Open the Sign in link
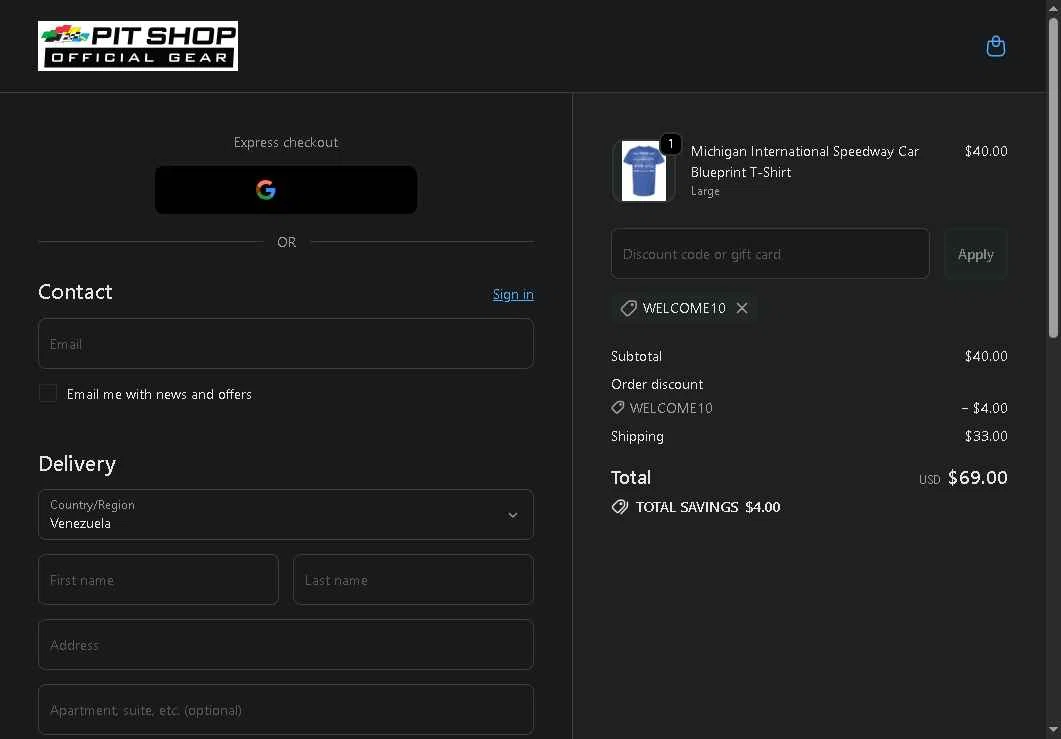Viewport: 1061px width, 739px height. (x=513, y=294)
